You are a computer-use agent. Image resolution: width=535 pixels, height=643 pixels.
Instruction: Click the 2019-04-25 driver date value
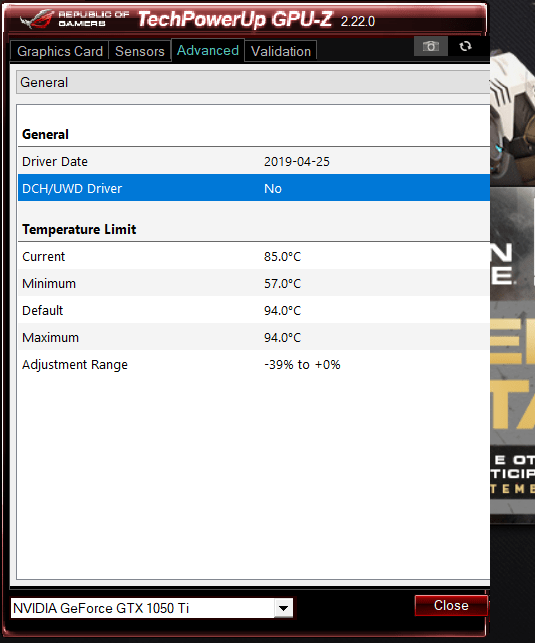297,162
